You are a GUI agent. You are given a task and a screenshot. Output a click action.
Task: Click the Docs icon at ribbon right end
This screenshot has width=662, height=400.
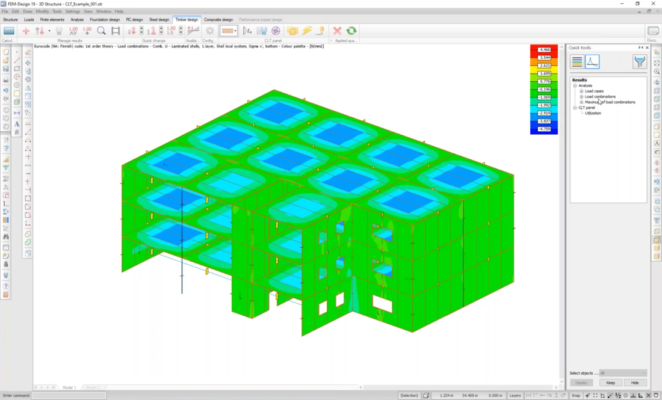pyautogui.click(x=653, y=31)
